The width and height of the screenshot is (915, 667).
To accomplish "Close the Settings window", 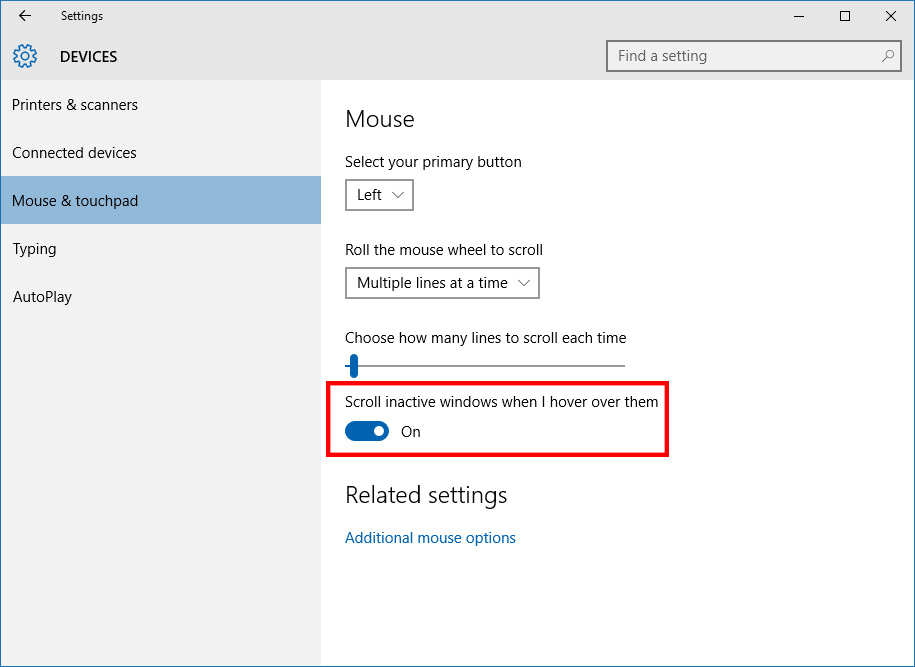I will (890, 16).
